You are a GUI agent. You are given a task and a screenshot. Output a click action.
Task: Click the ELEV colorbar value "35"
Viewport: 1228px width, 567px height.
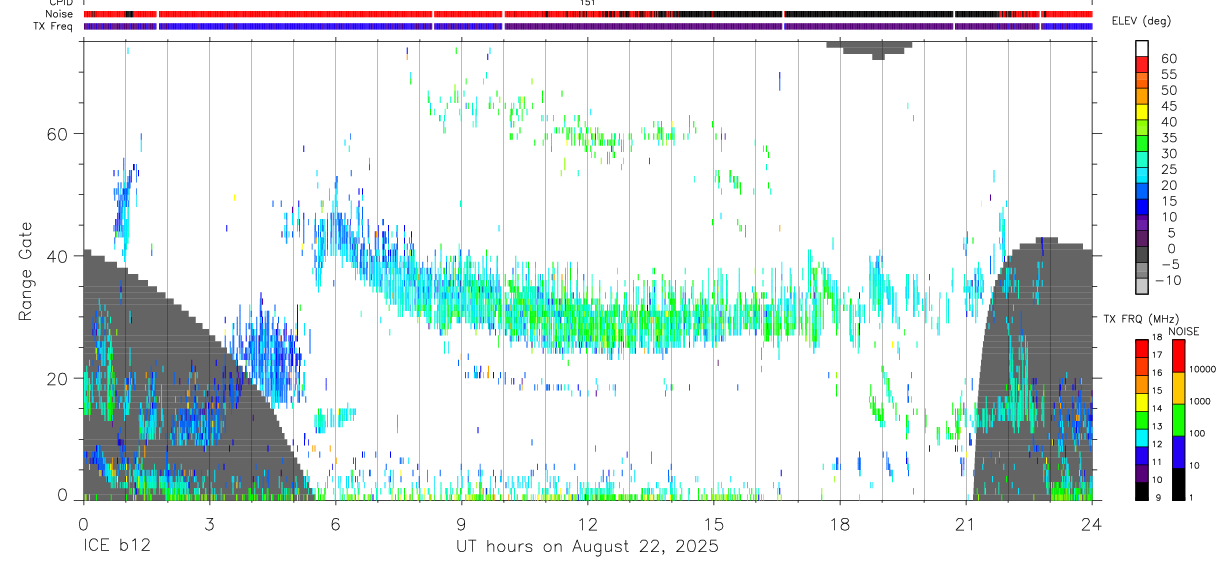(x=1168, y=138)
